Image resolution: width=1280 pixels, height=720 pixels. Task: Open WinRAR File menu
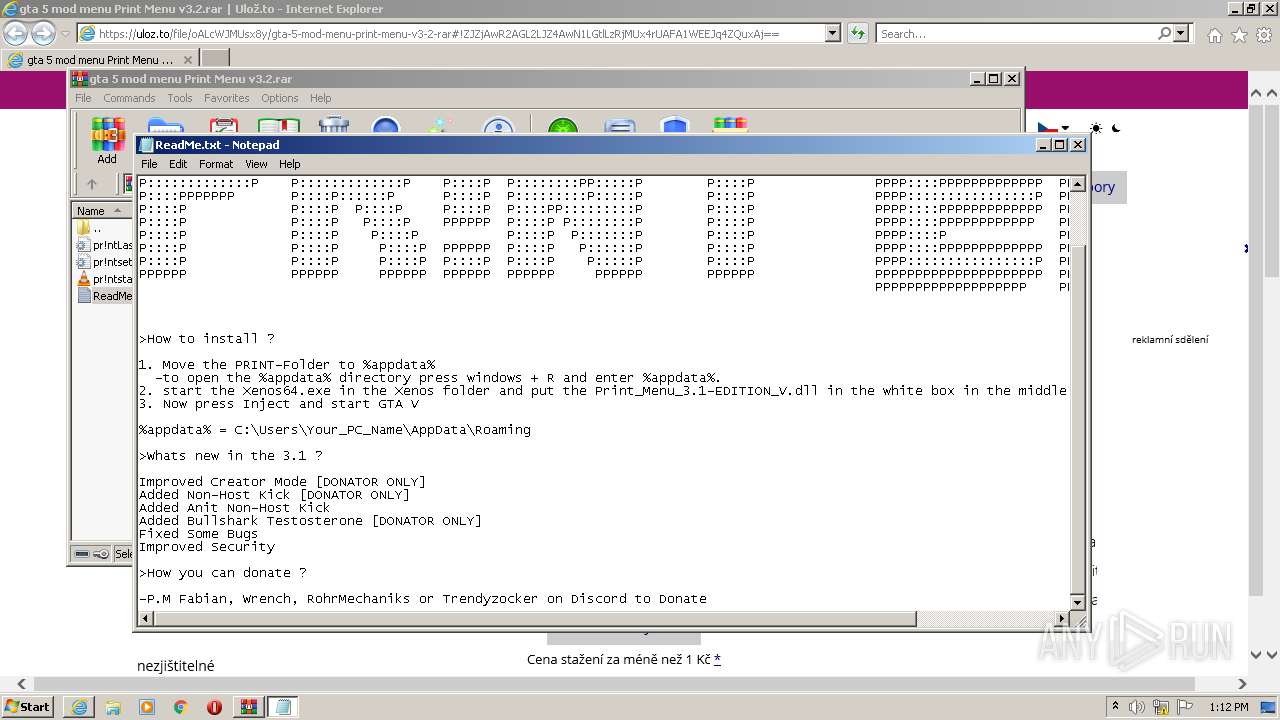pos(83,98)
